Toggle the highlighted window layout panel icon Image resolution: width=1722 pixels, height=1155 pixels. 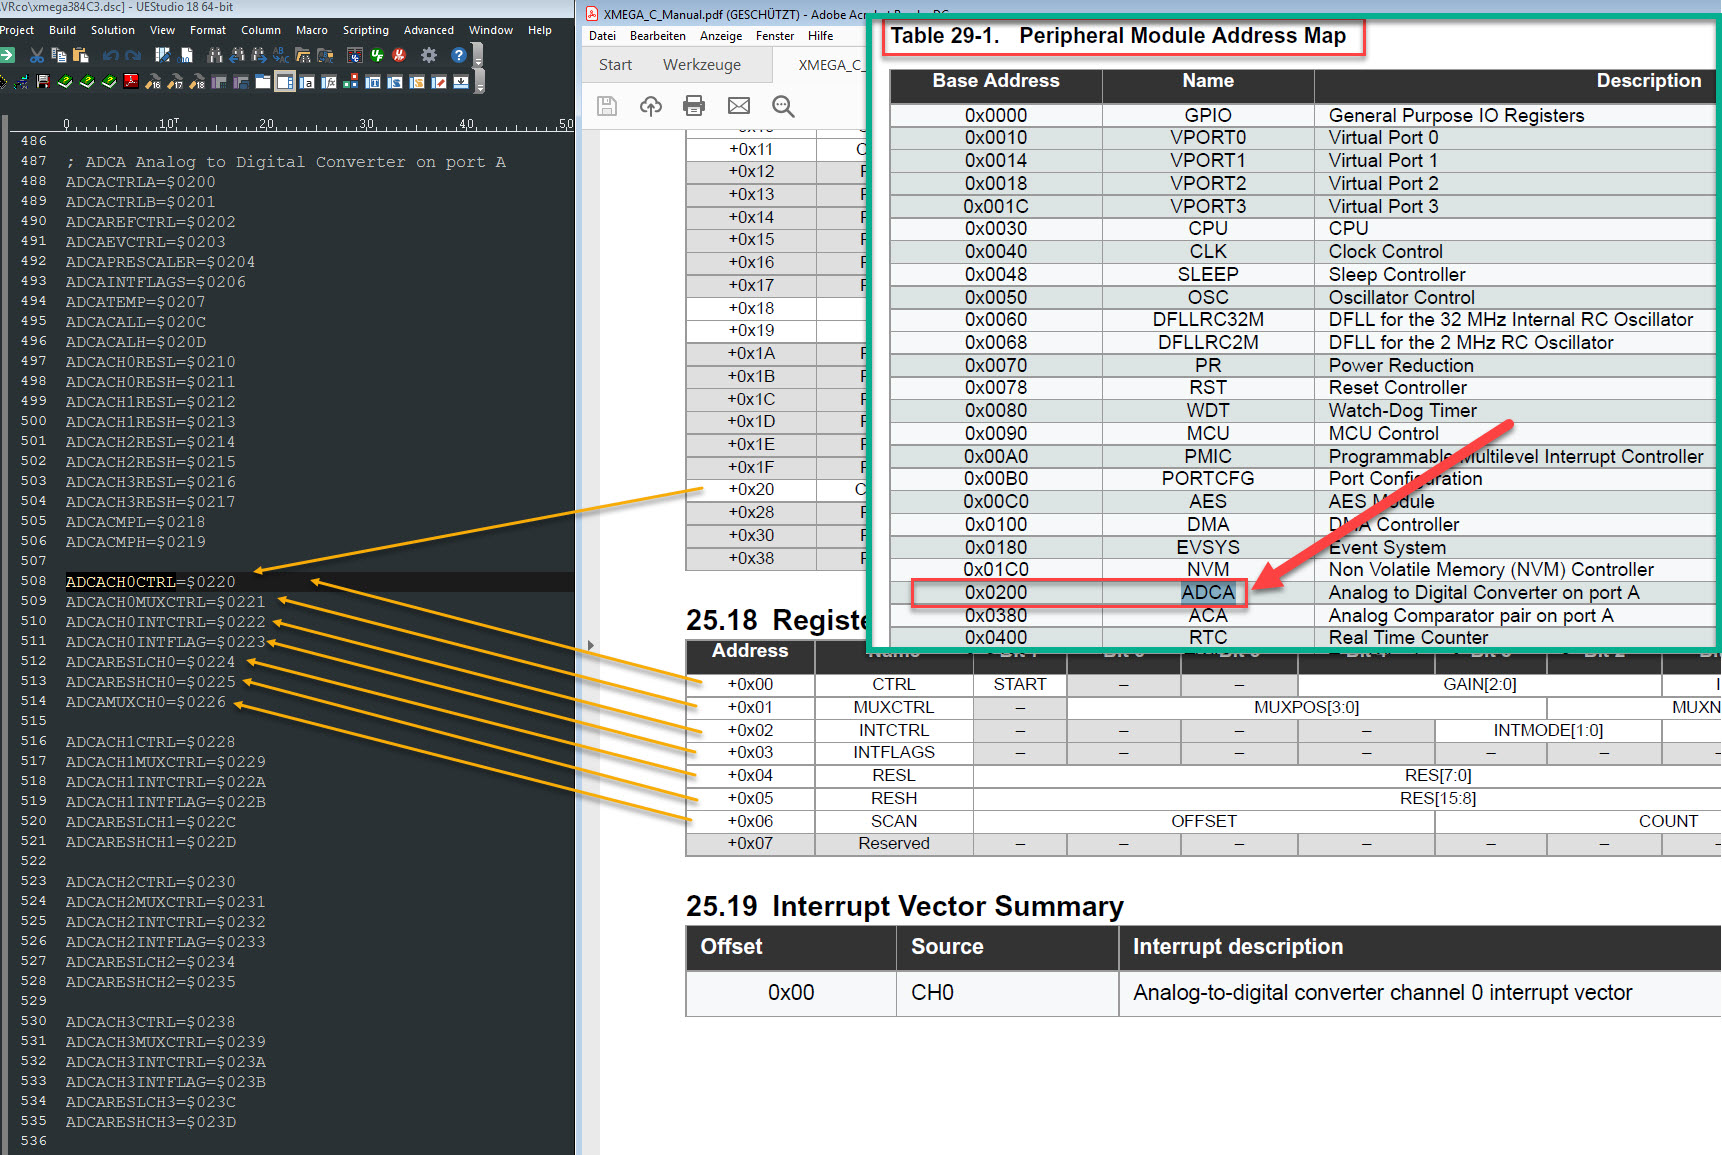tap(285, 82)
